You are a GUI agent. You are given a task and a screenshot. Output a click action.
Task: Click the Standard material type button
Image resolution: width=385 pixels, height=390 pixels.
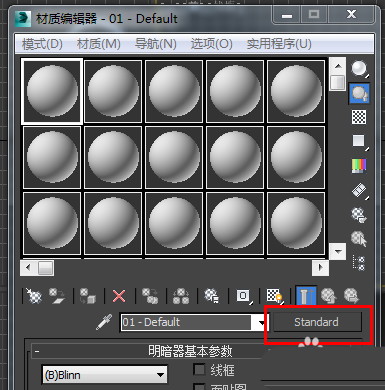pyautogui.click(x=317, y=322)
